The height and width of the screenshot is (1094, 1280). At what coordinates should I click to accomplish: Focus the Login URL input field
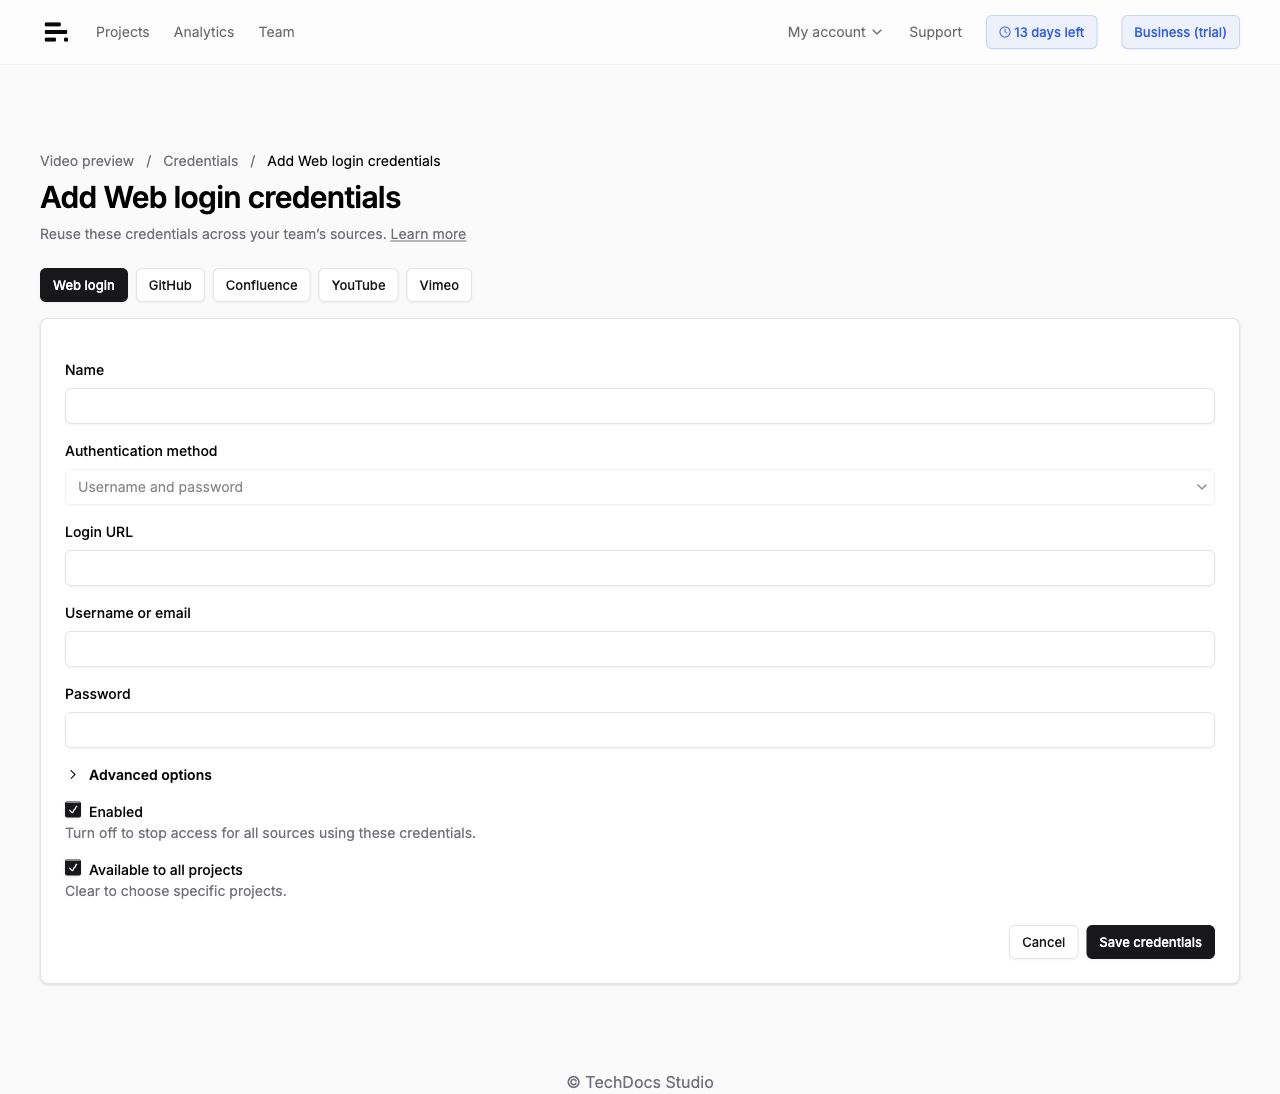click(640, 568)
